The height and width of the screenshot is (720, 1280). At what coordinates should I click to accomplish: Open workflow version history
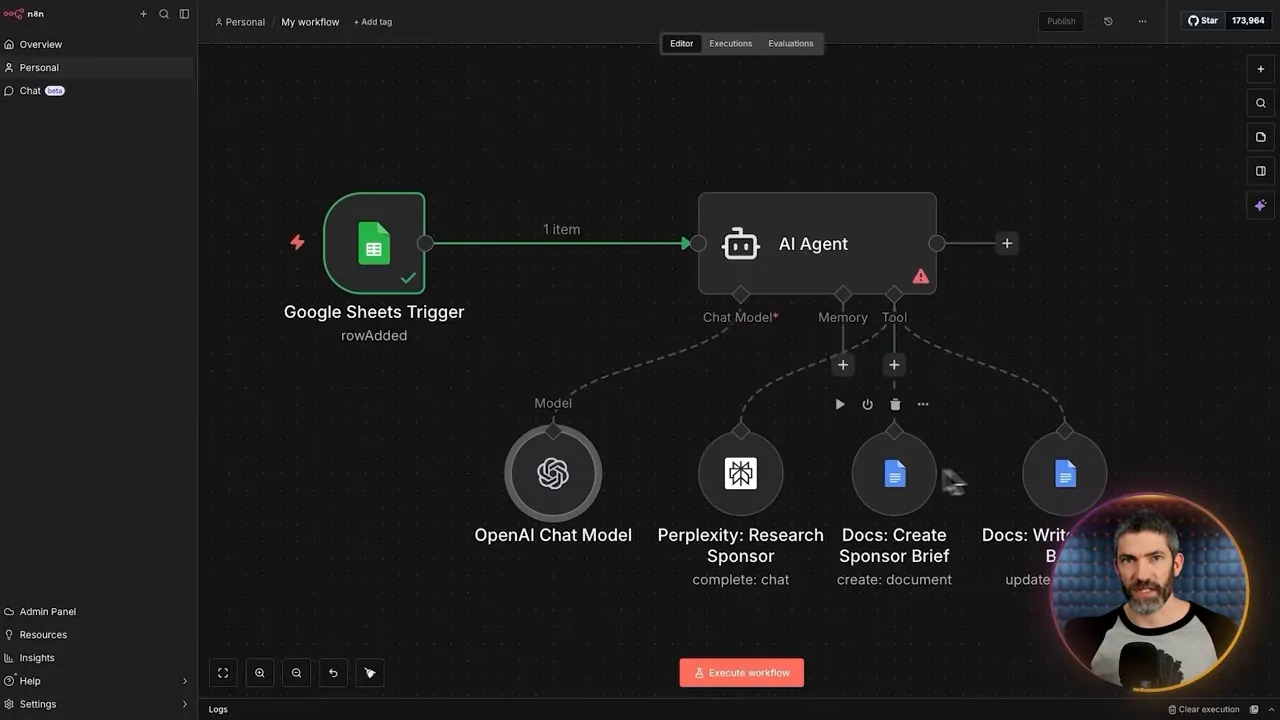click(1108, 21)
